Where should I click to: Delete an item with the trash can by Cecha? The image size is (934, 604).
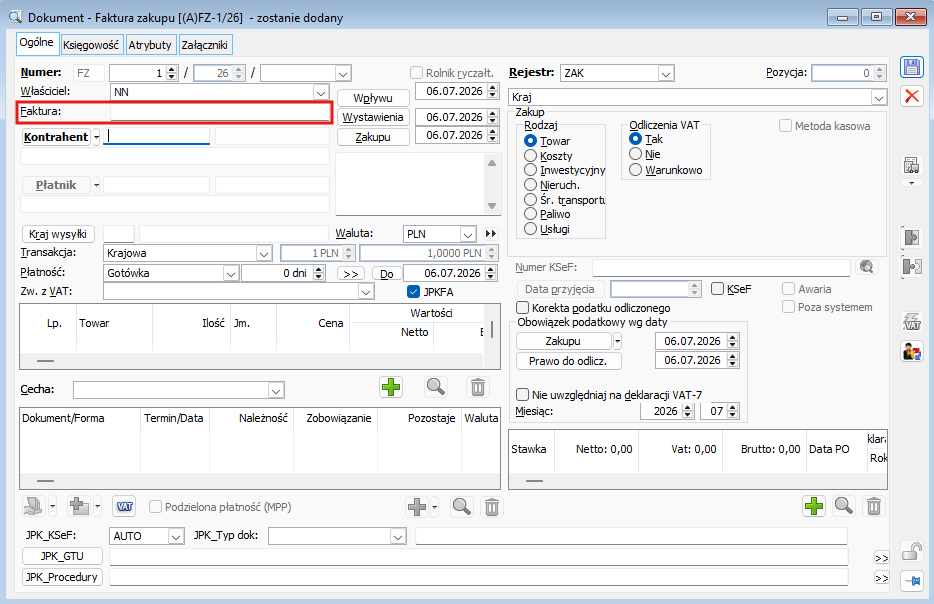478,387
